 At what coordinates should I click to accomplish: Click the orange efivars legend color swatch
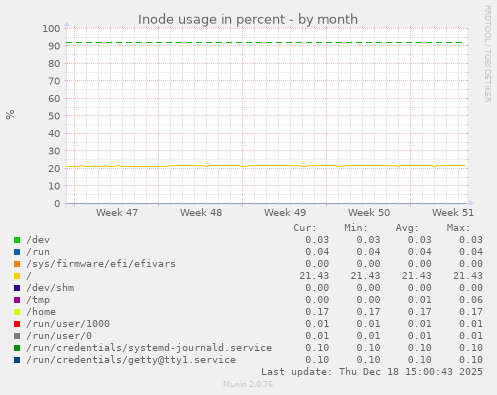pyautogui.click(x=17, y=264)
